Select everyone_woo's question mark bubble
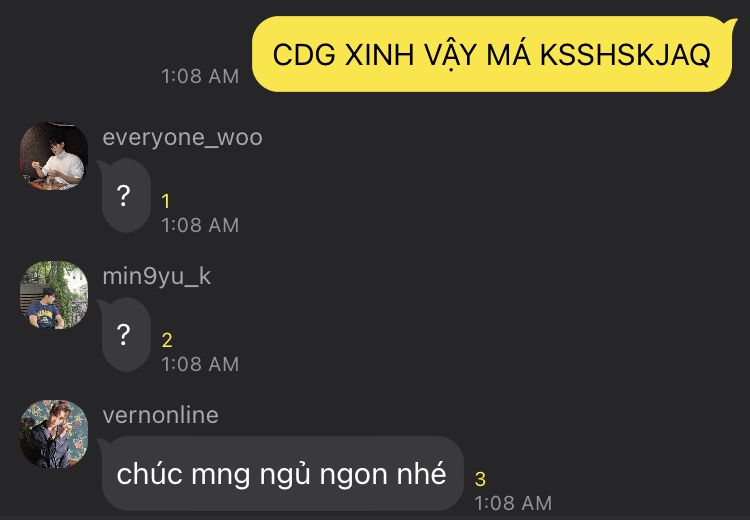Screen dimensions: 750x520 coord(126,195)
